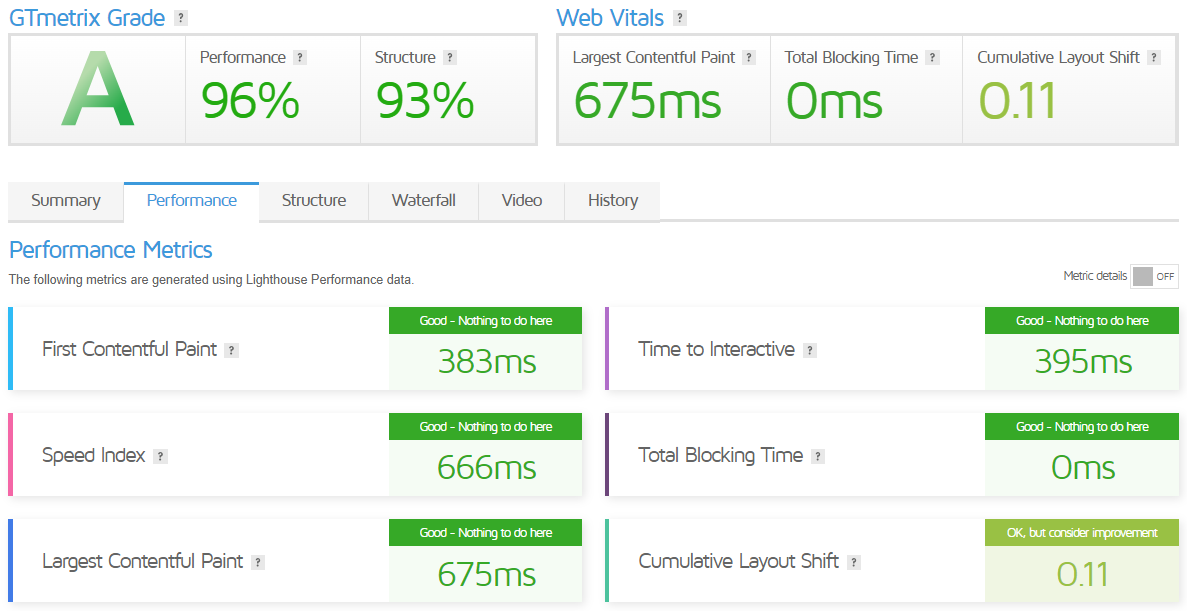The height and width of the screenshot is (611, 1187).
Task: Click help icon beside Web Vitals heading
Action: click(x=680, y=18)
